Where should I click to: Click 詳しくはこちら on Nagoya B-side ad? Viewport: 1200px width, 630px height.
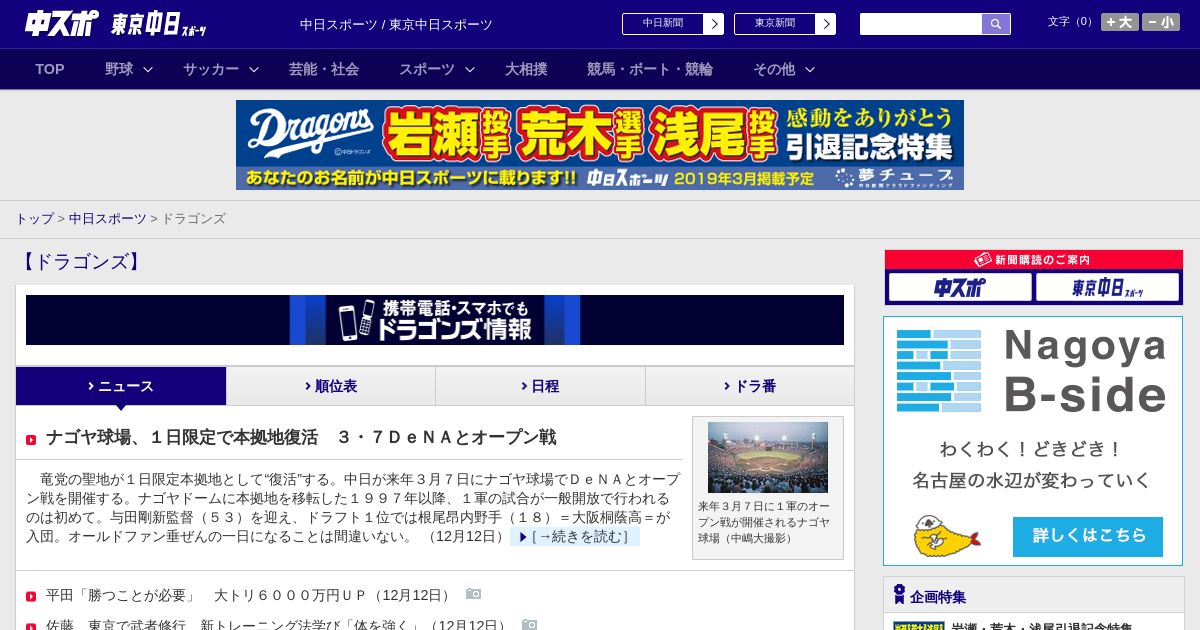(x=1088, y=536)
